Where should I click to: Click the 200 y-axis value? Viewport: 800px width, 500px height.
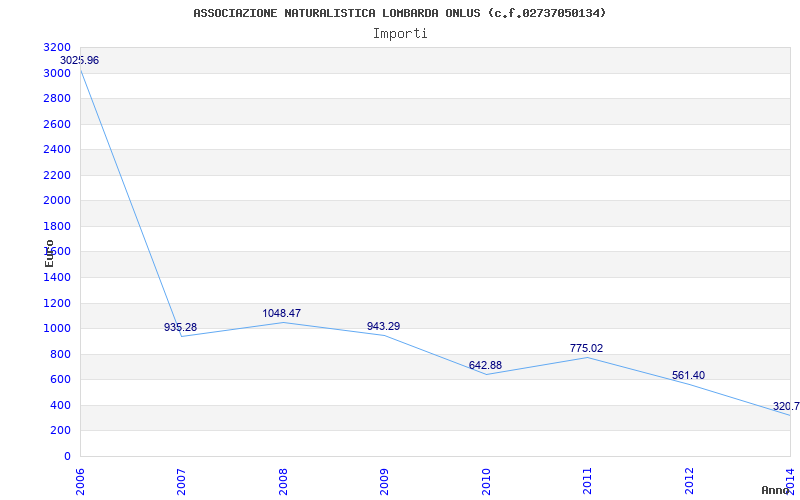tap(61, 431)
